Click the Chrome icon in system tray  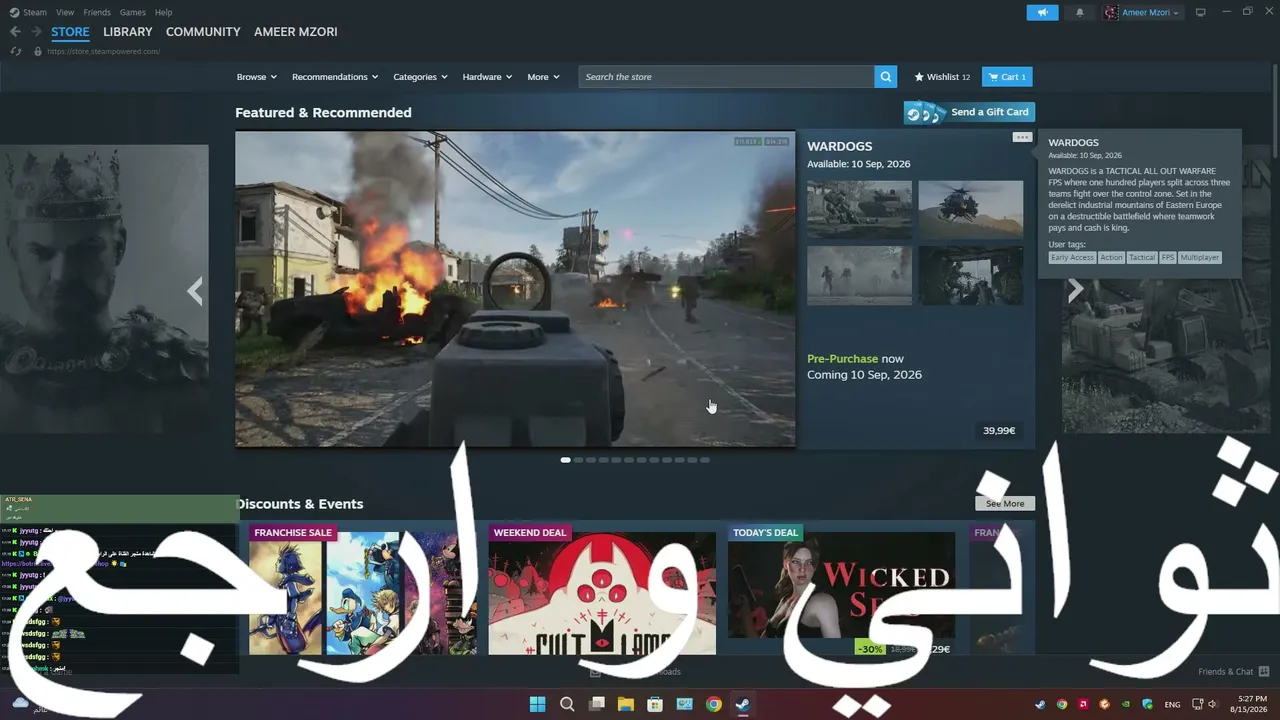[x=1062, y=704]
